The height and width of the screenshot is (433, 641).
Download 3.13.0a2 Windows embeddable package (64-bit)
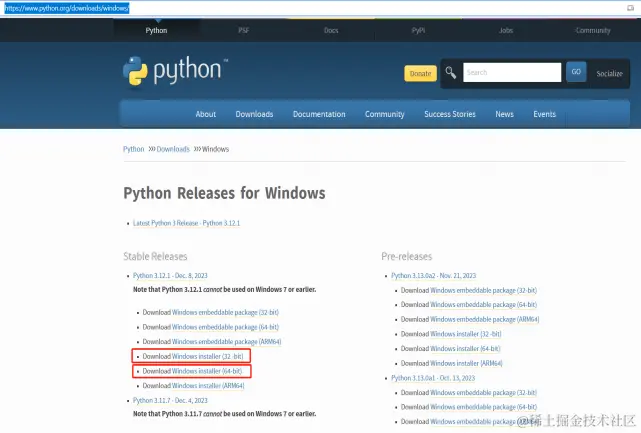pyautogui.click(x=484, y=305)
